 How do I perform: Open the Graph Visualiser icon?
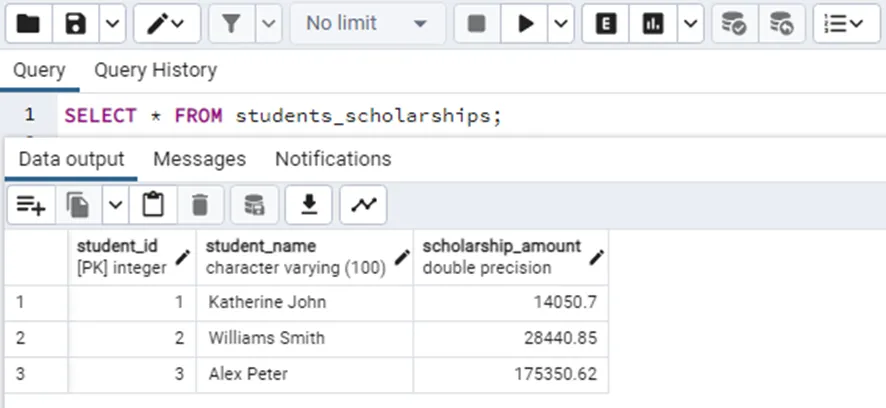pyautogui.click(x=363, y=205)
